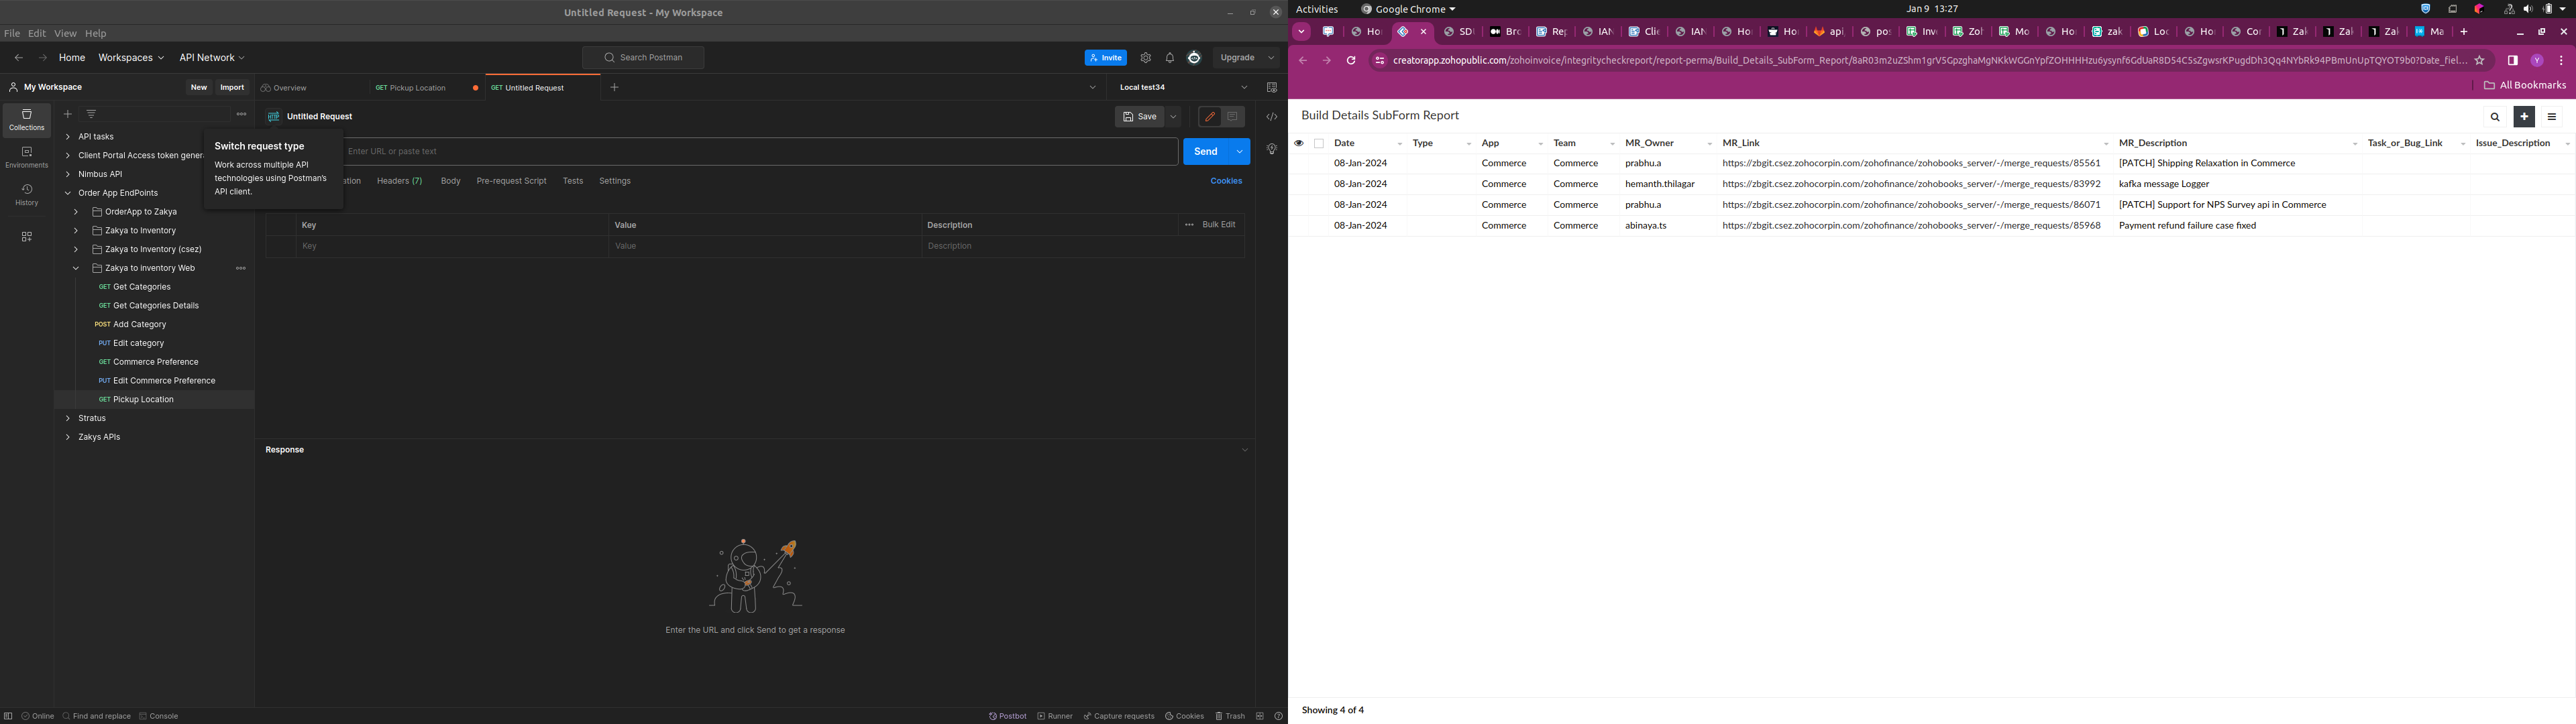Open the notifications bell
This screenshot has height=724, width=2576.
pos(1169,58)
